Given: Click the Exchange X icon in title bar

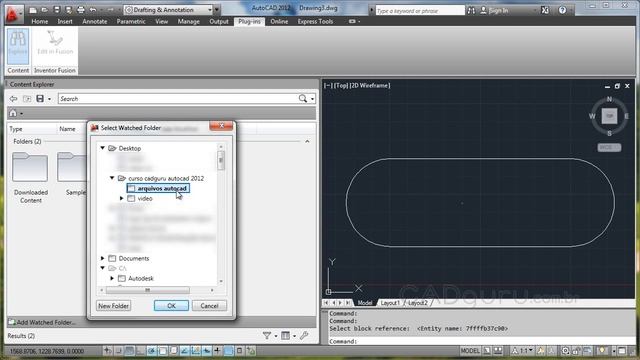Looking at the screenshot, I should (545, 10).
